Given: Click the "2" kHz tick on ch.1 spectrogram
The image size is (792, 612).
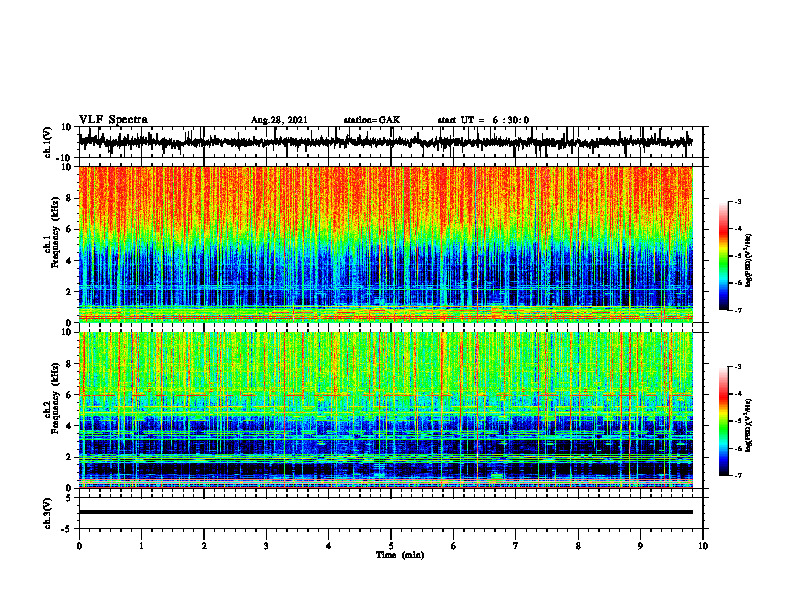Looking at the screenshot, I should pyautogui.click(x=69, y=292).
